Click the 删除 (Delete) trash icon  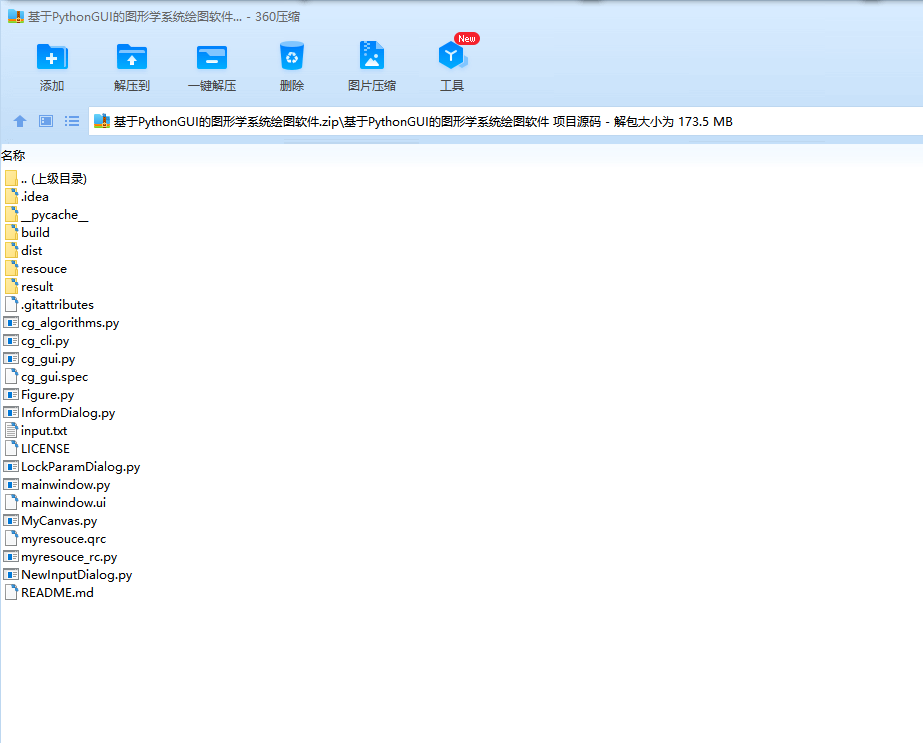[292, 57]
